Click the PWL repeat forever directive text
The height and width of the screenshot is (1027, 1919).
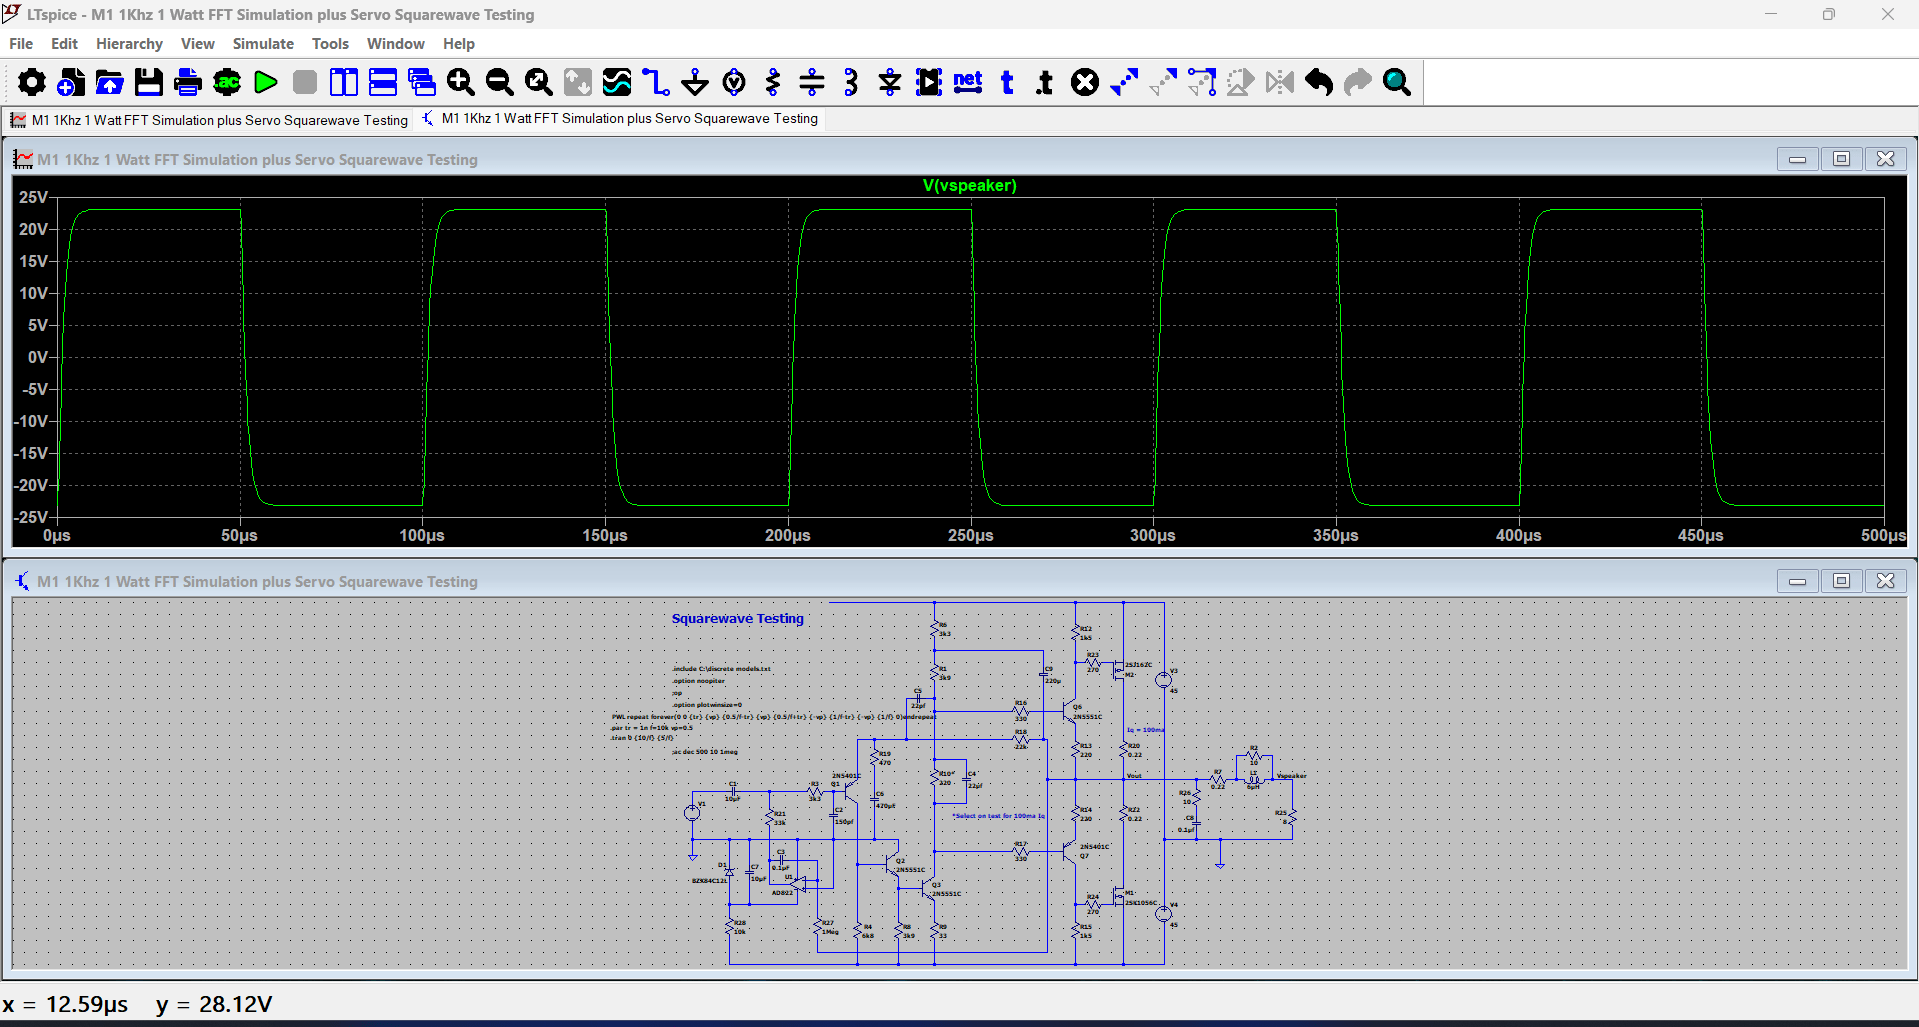[x=772, y=716]
